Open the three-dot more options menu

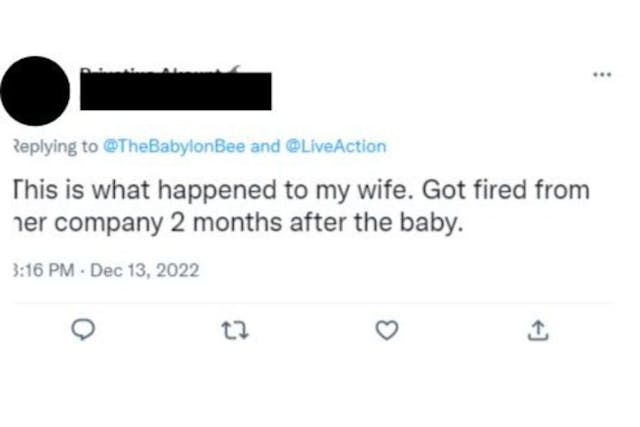tap(600, 74)
